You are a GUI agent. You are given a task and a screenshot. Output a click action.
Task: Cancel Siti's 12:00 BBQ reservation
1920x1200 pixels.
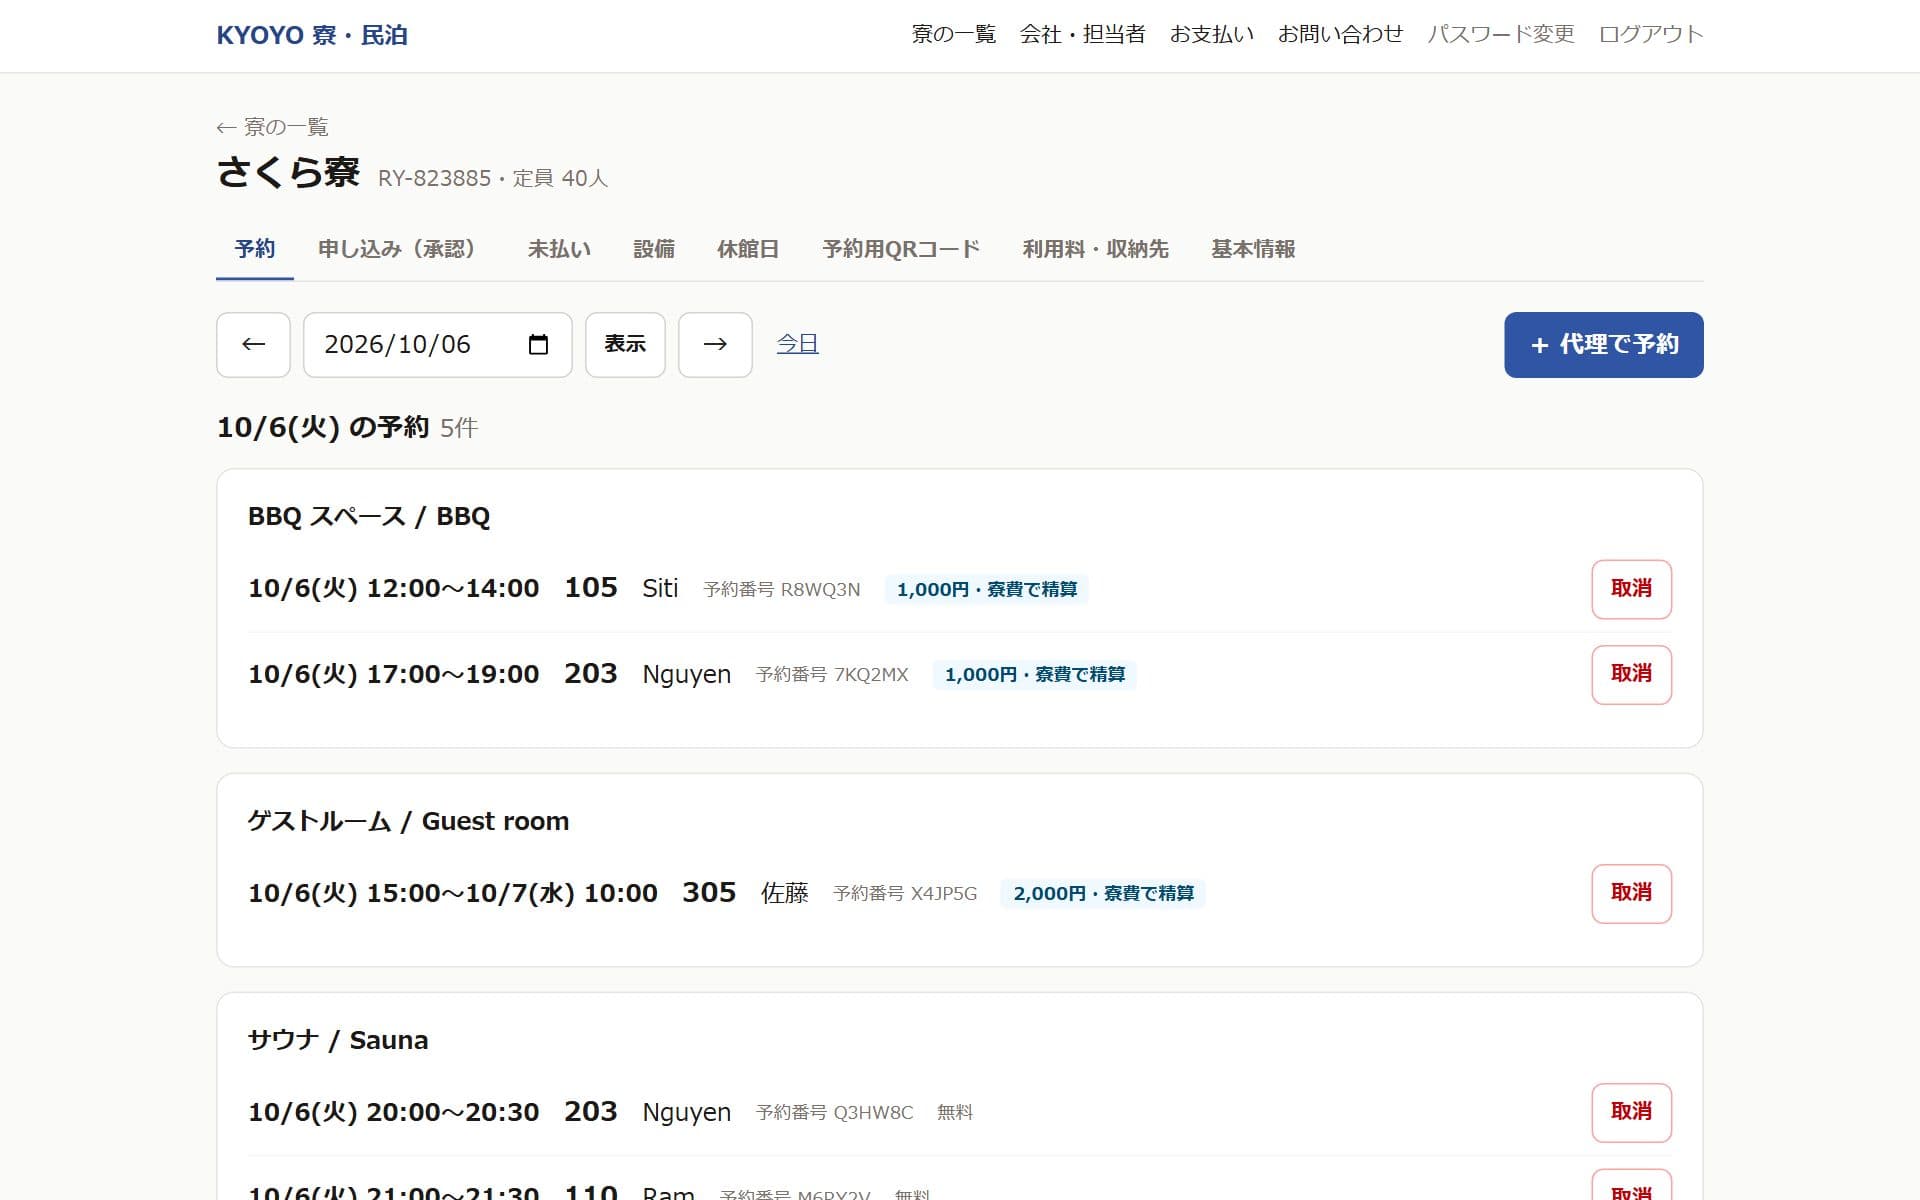click(x=1631, y=589)
